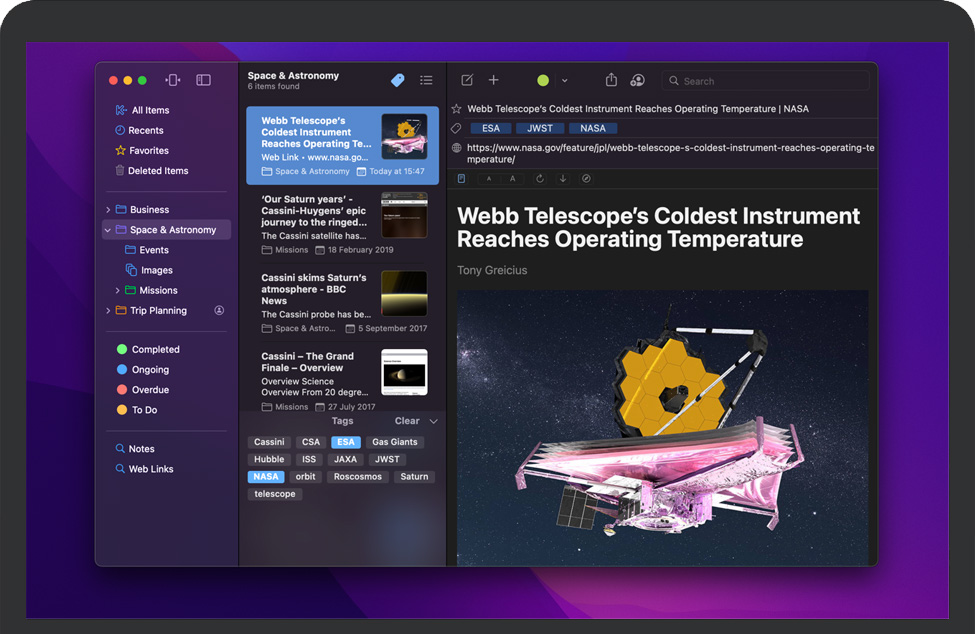Click the reload page icon

[x=540, y=179]
